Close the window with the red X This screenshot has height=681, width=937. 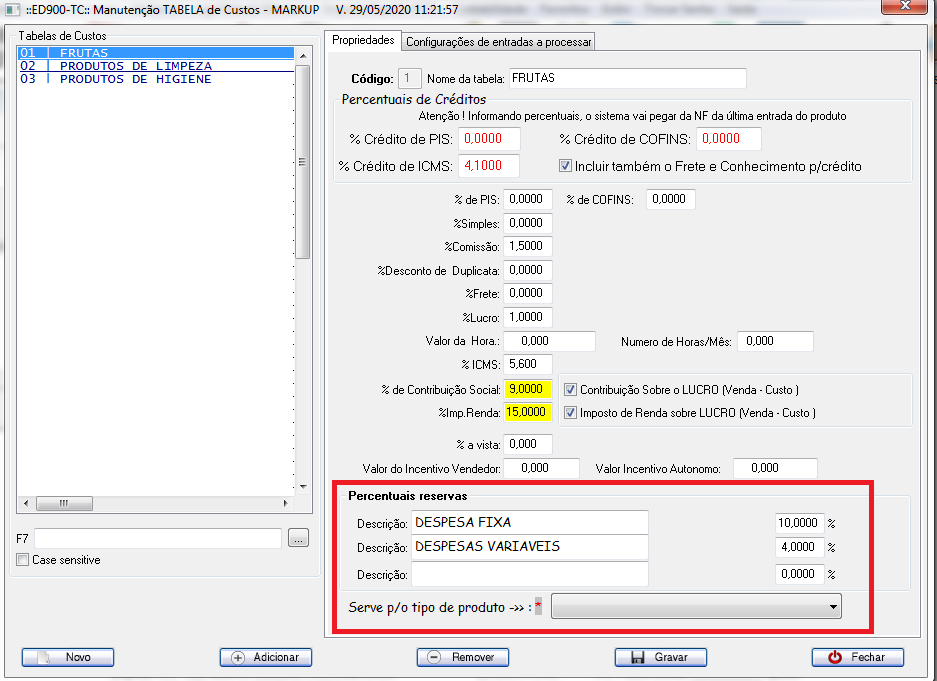(908, 9)
